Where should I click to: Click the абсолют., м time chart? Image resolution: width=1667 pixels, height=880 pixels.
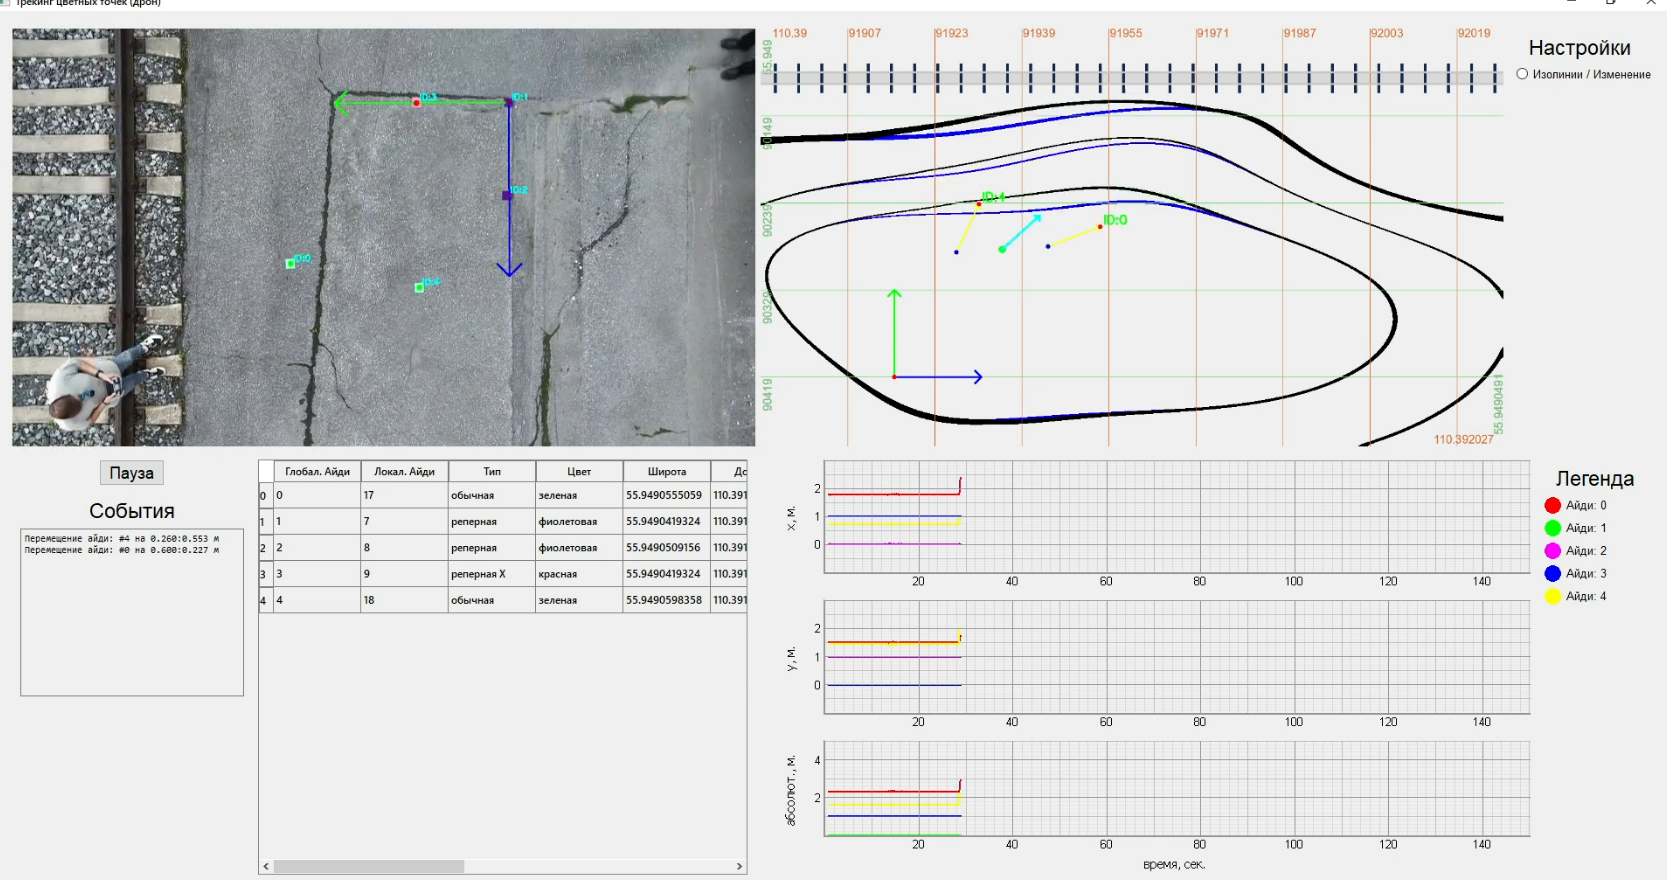[1177, 789]
